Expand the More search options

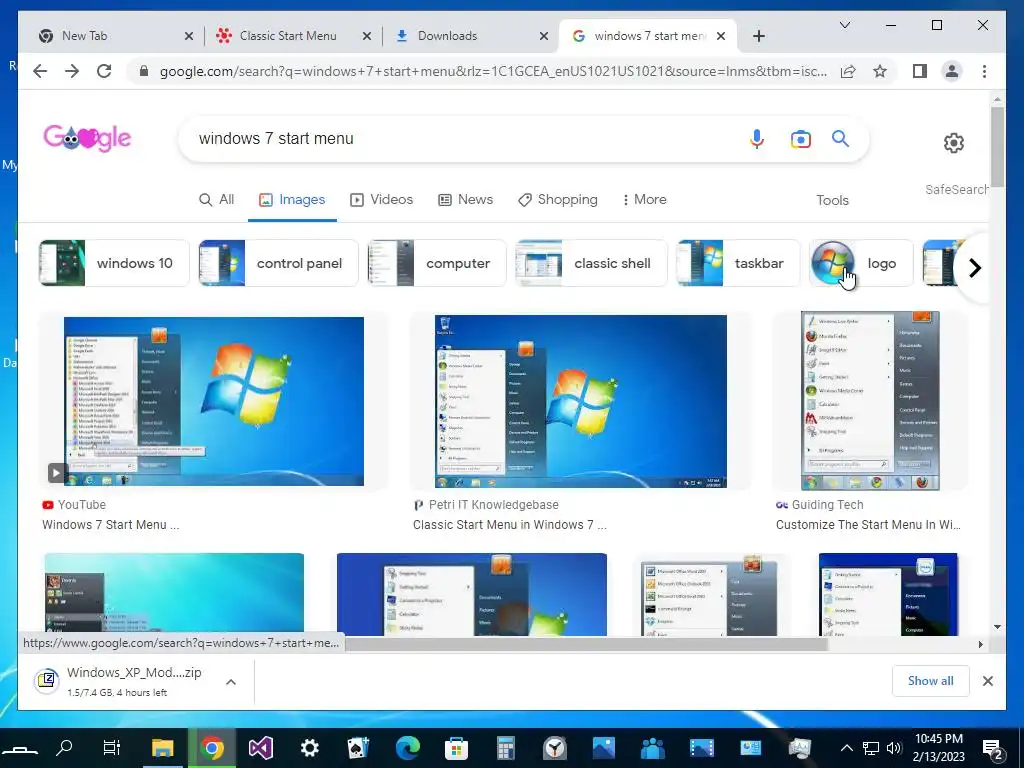(645, 200)
